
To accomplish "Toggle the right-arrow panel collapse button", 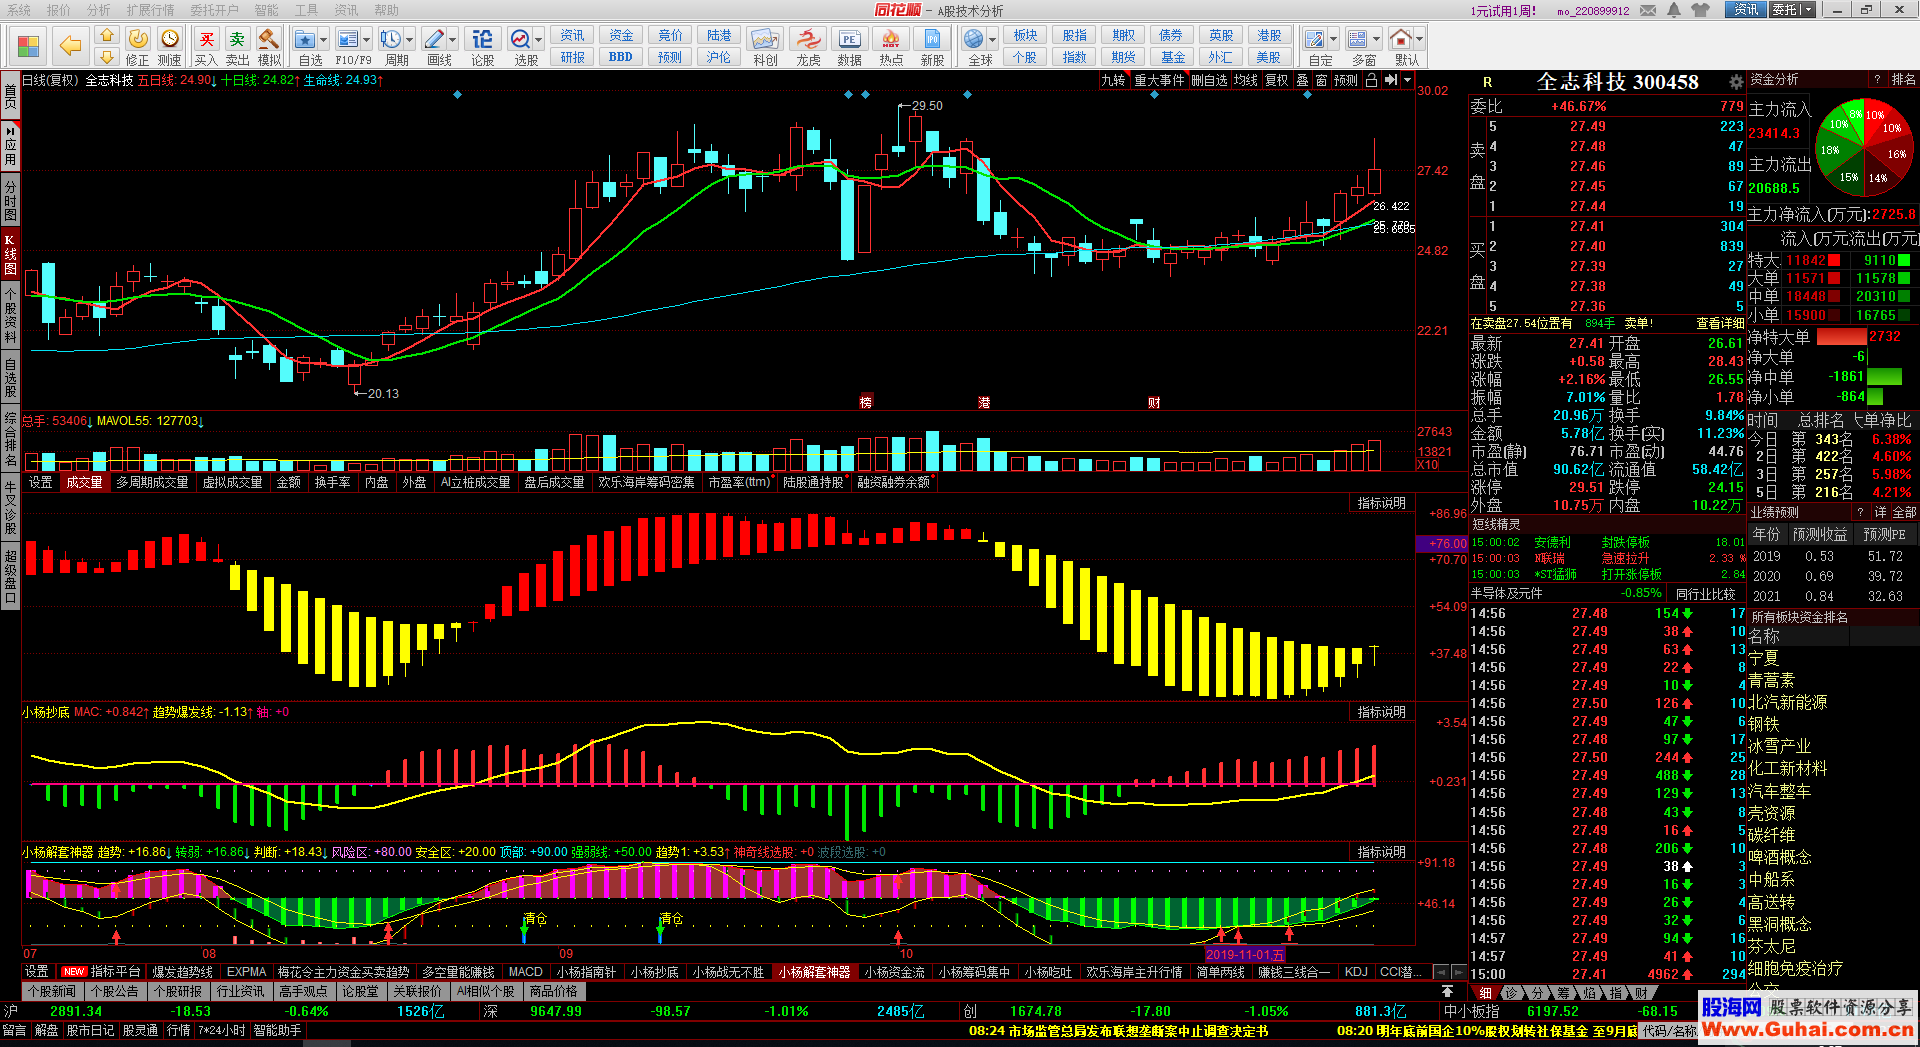I will click(x=1390, y=80).
